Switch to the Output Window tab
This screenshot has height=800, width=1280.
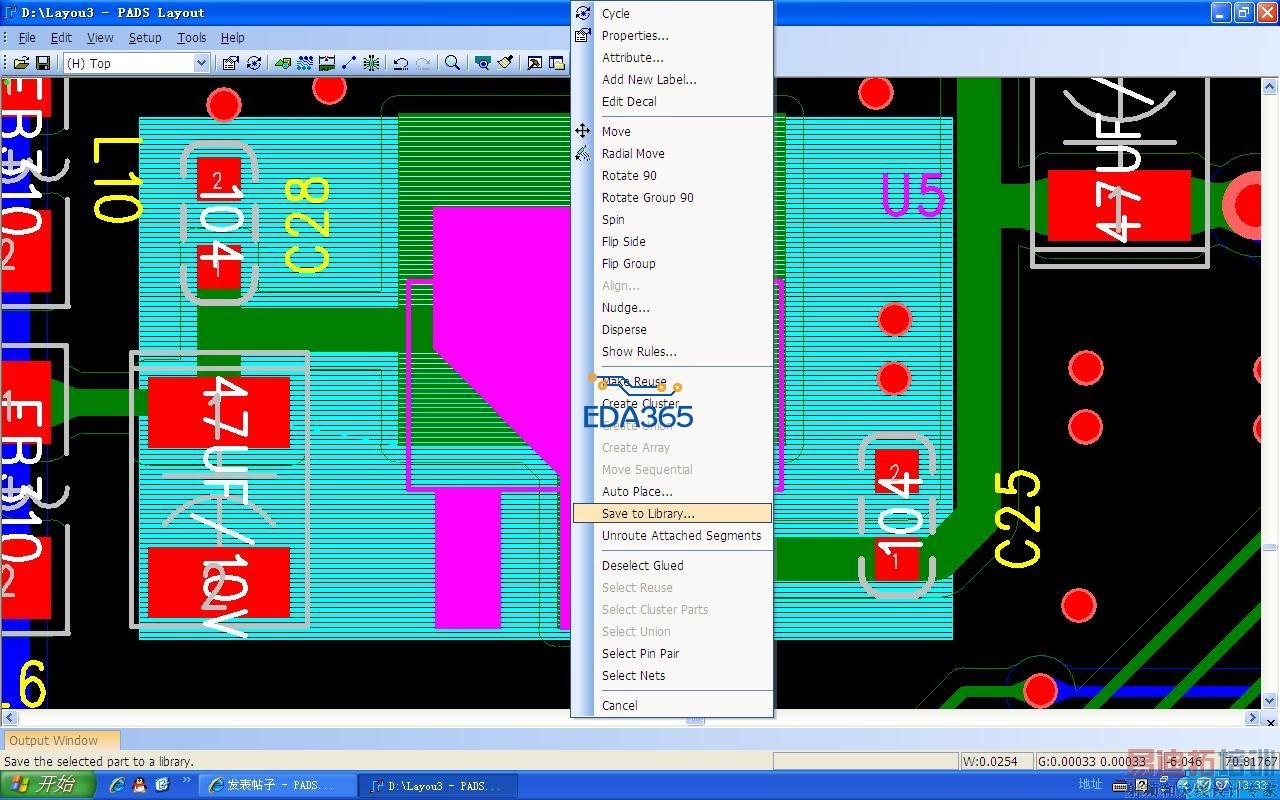click(54, 740)
